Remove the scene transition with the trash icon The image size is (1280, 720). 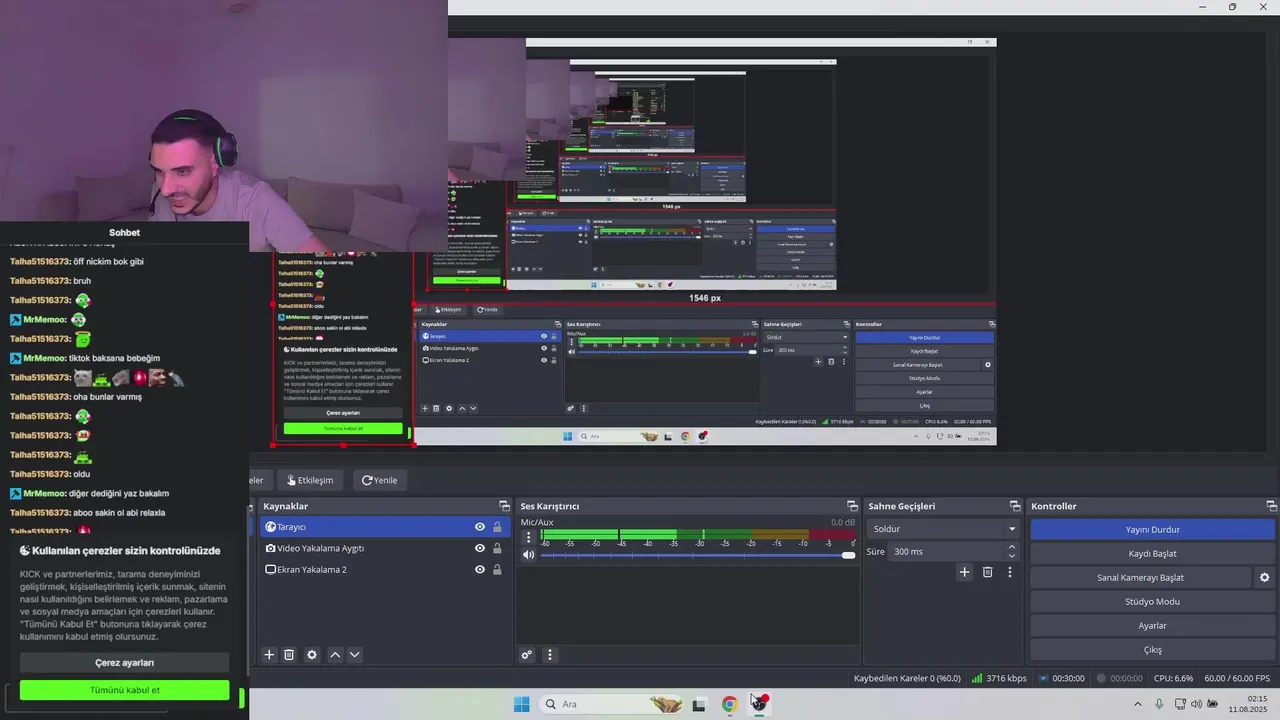click(987, 572)
